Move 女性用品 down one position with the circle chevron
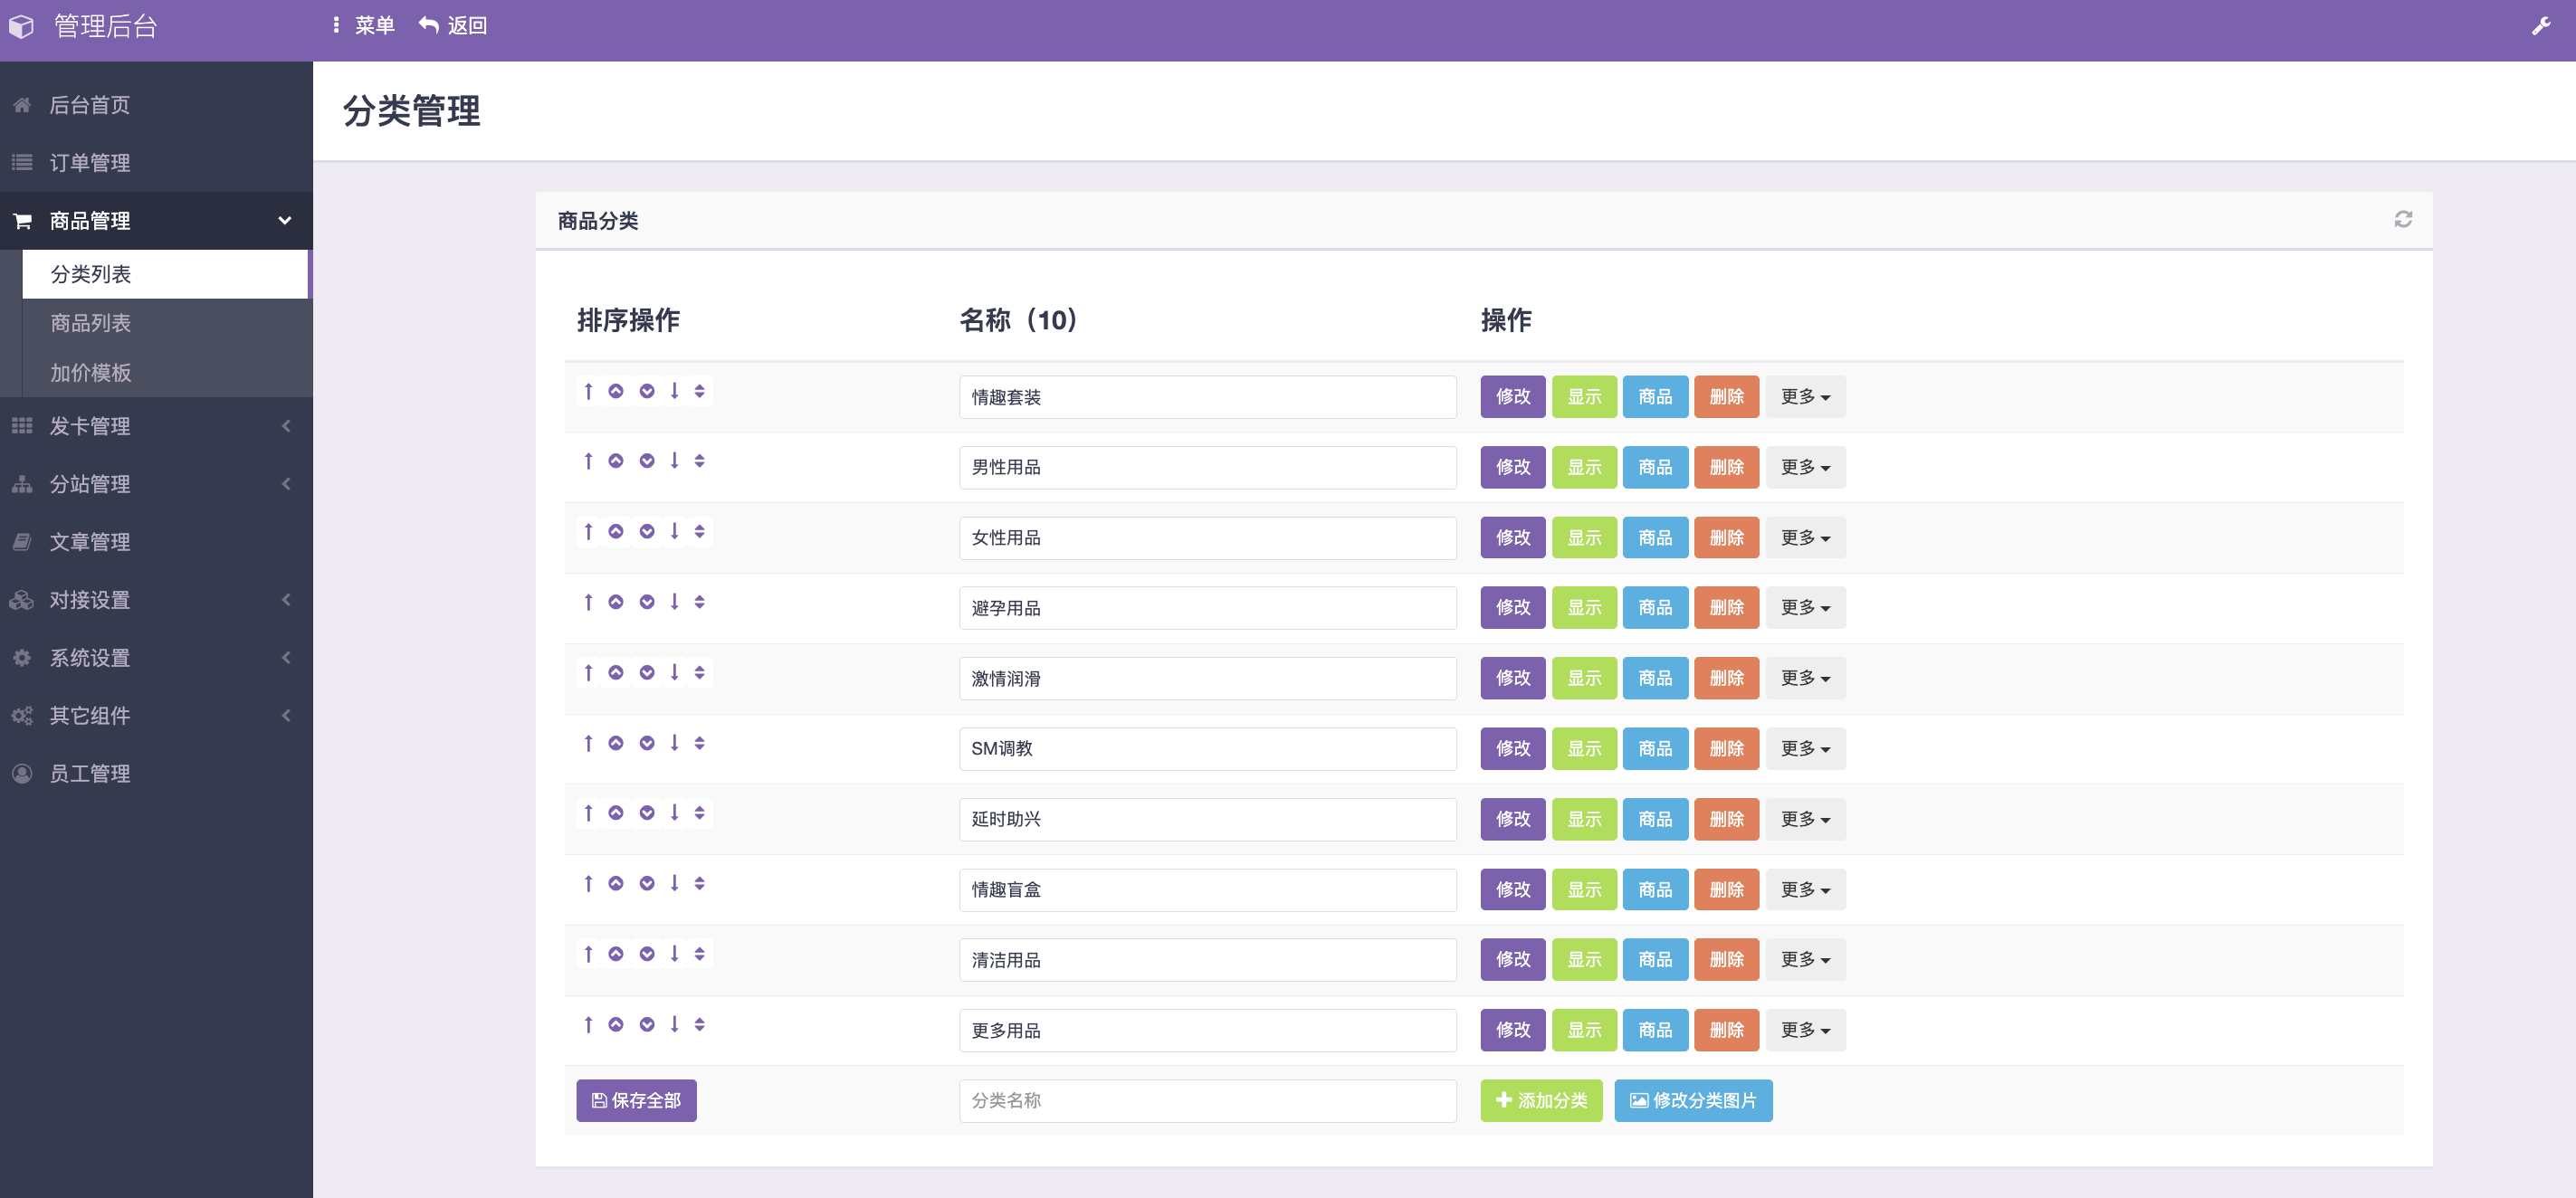Screen dimensions: 2576x1198 (x=647, y=531)
